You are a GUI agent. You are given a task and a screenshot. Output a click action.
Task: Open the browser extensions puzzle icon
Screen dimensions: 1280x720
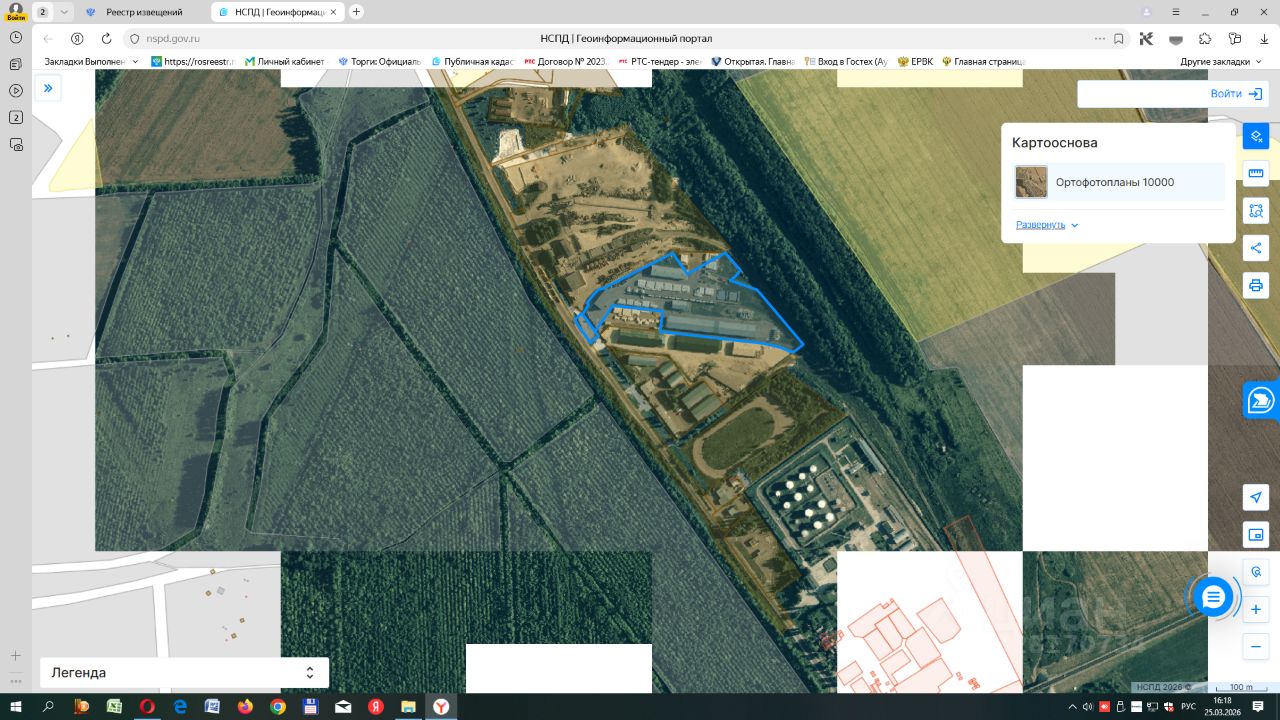[x=1205, y=38]
